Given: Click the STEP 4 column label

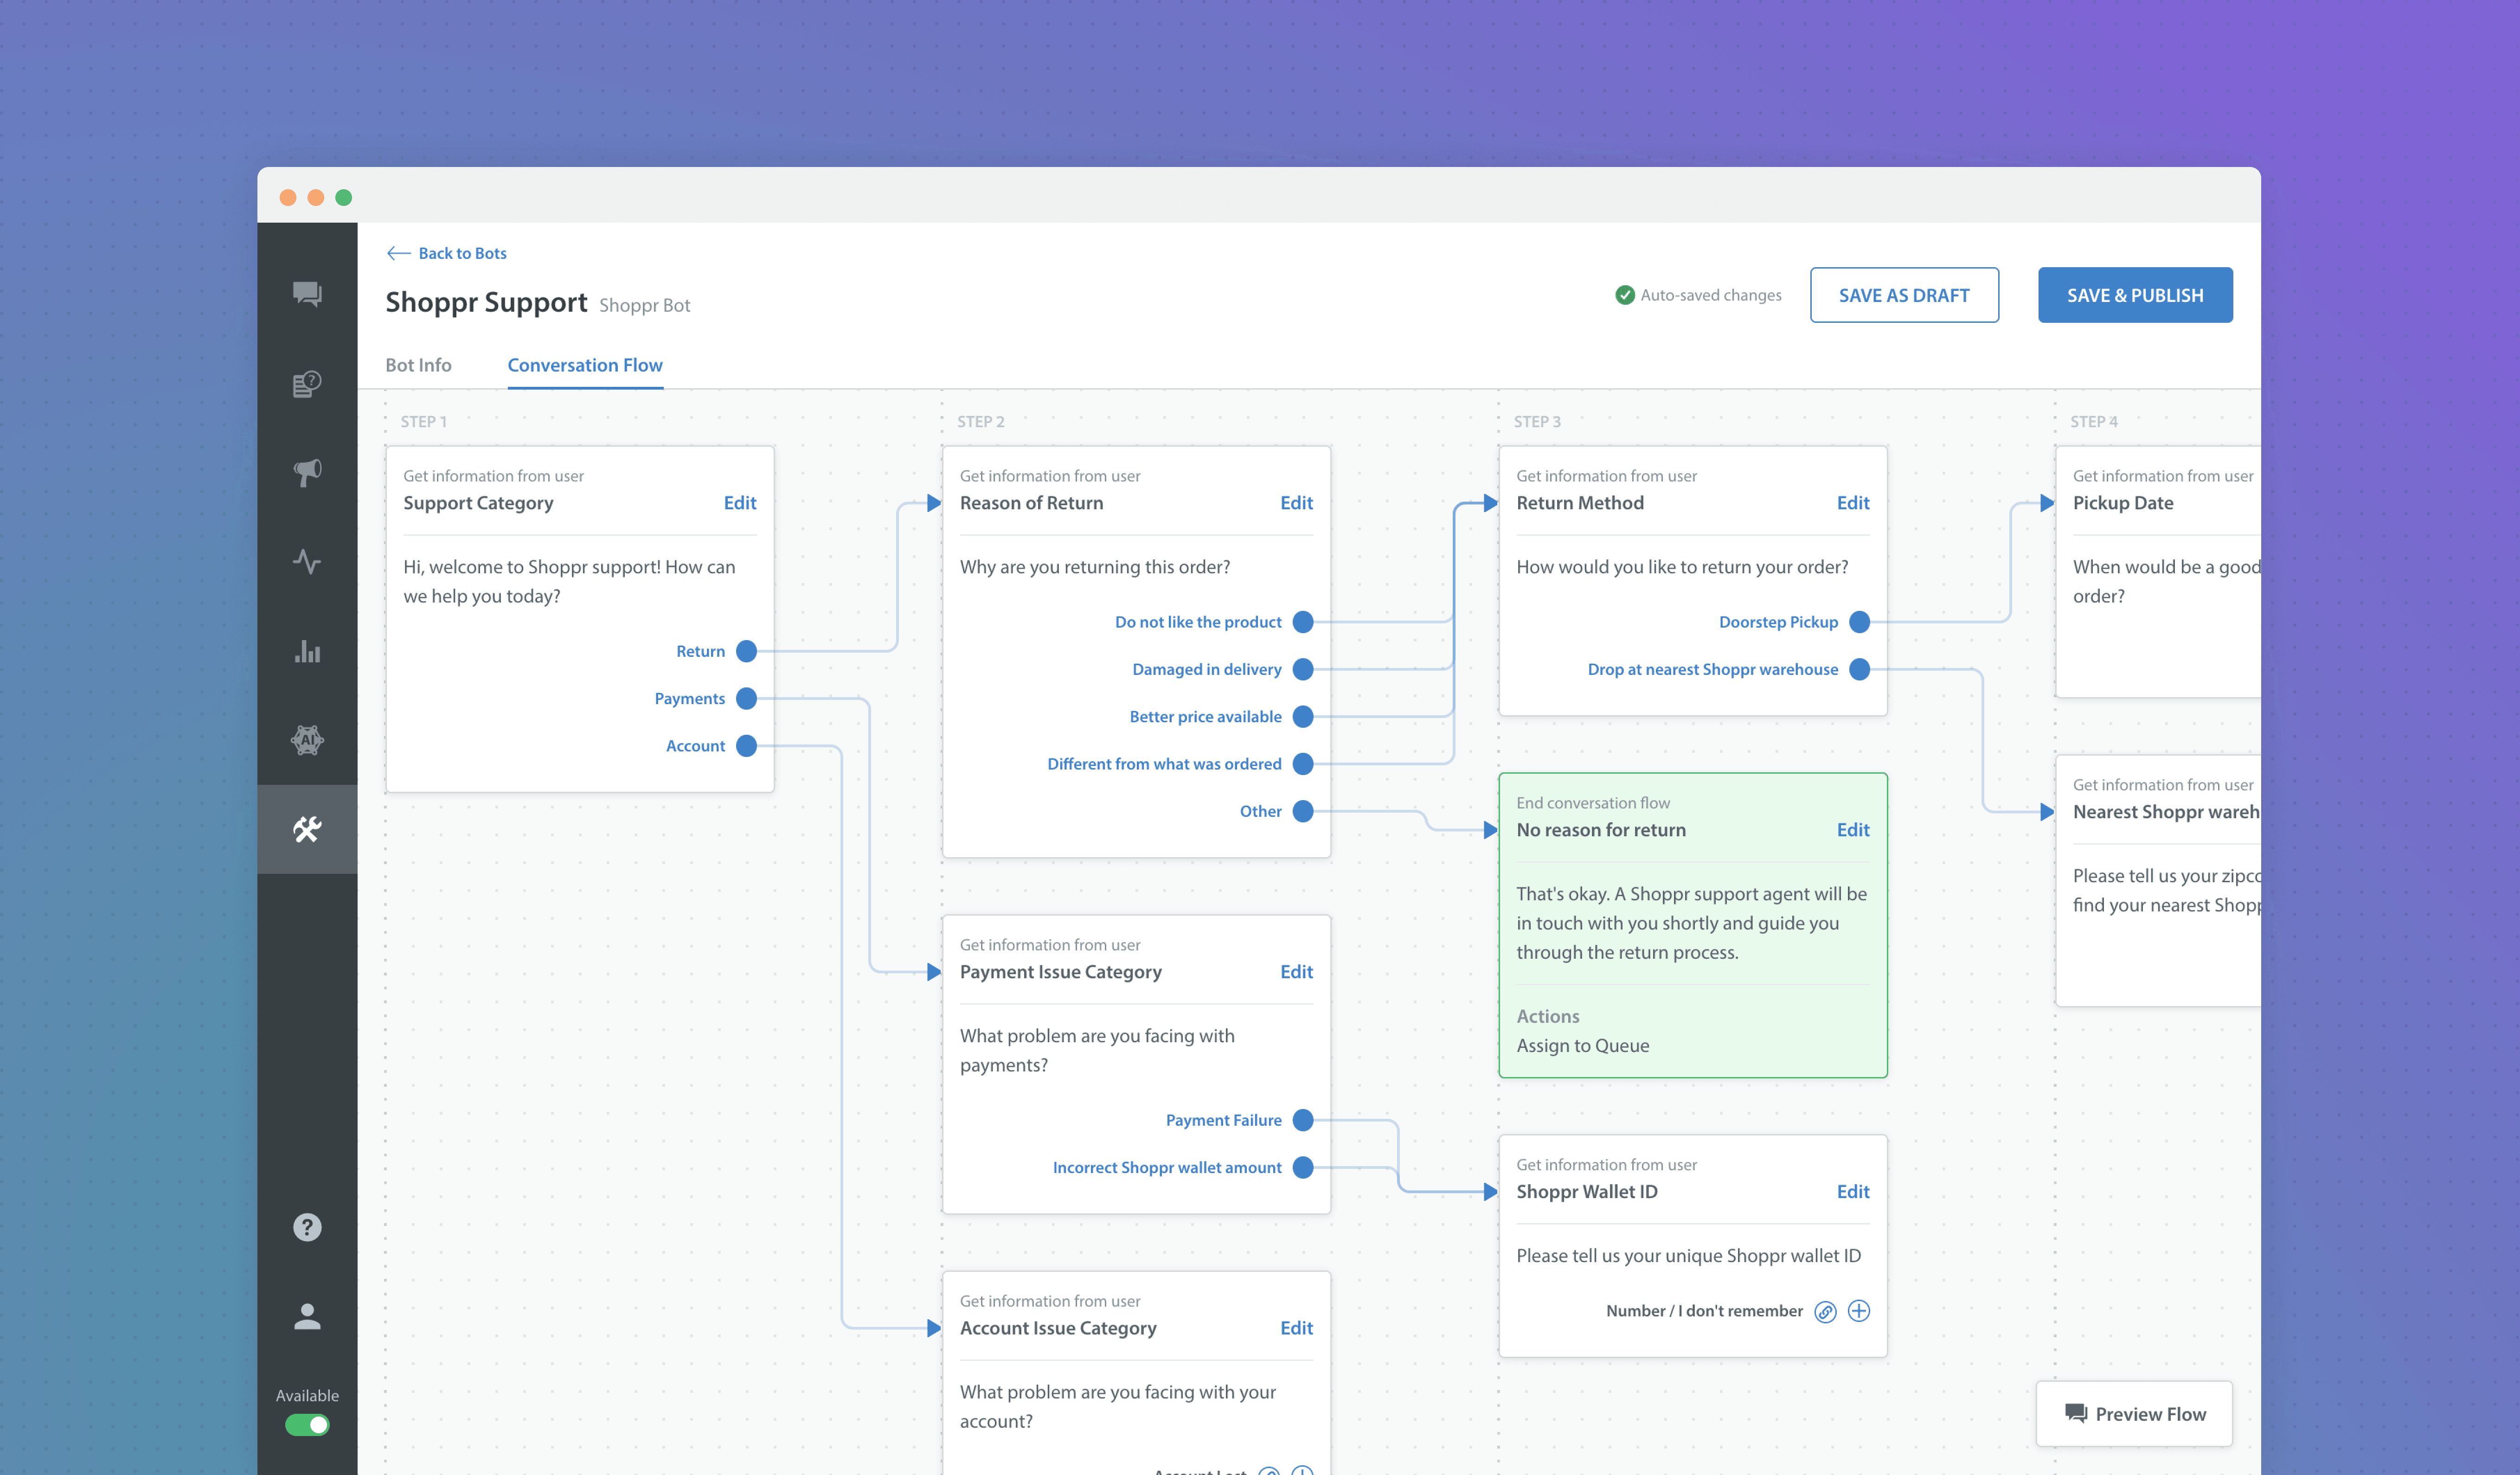Looking at the screenshot, I should tap(2094, 422).
